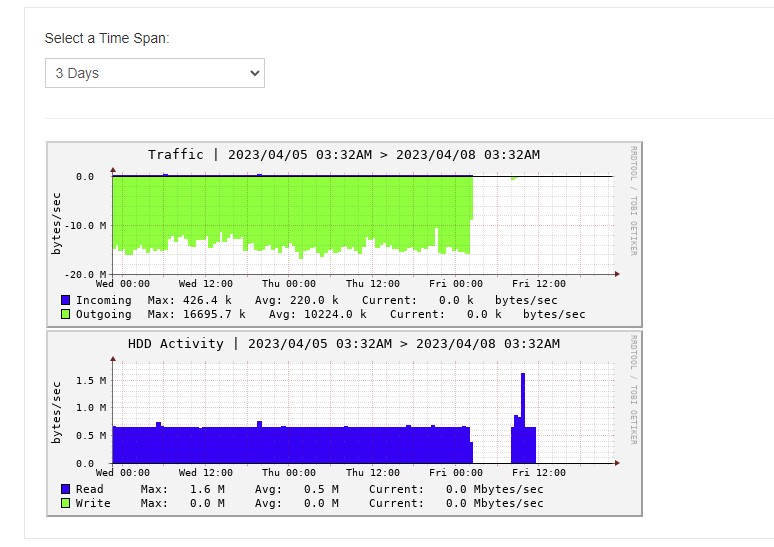Click Thu 12:00 label on Traffic graph

373,283
